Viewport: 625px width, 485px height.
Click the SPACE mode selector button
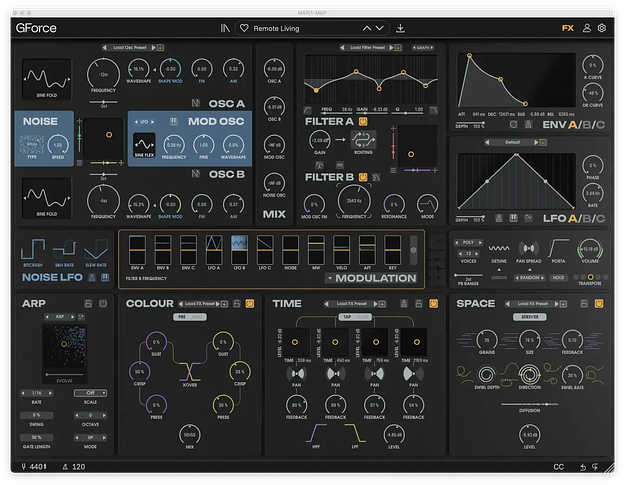click(530, 317)
